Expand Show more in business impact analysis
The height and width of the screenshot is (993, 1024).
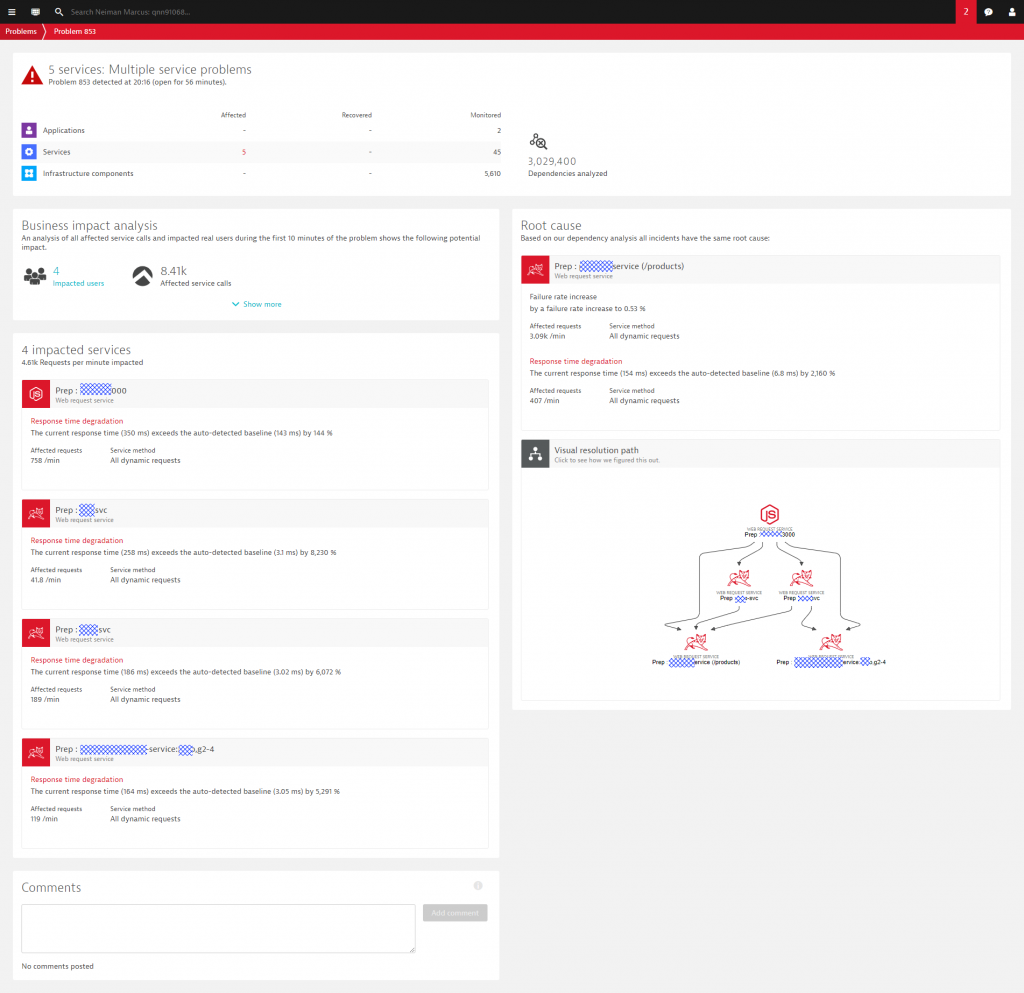click(256, 304)
